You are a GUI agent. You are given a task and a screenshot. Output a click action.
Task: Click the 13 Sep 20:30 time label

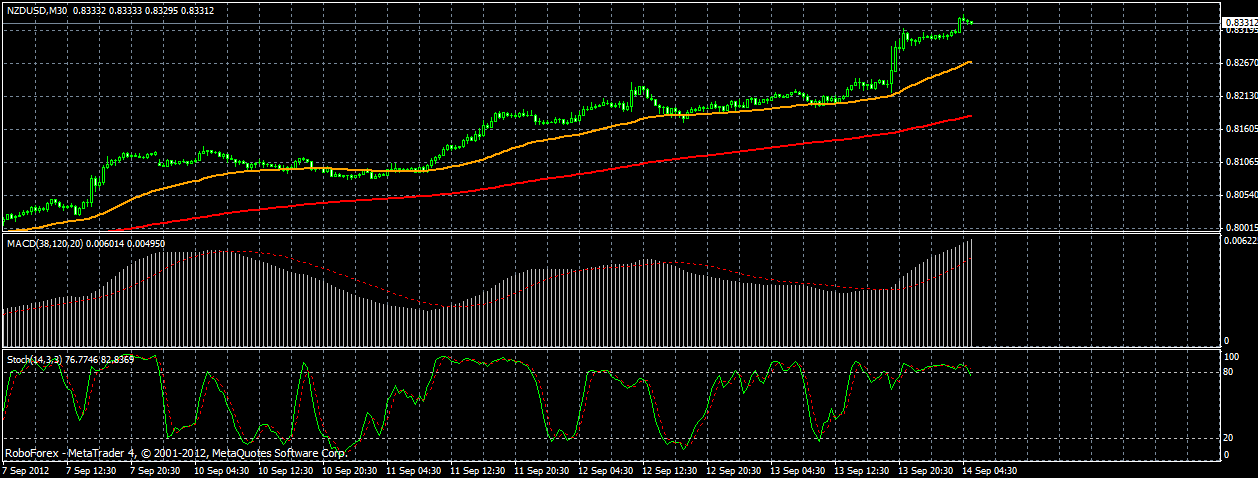[926, 470]
